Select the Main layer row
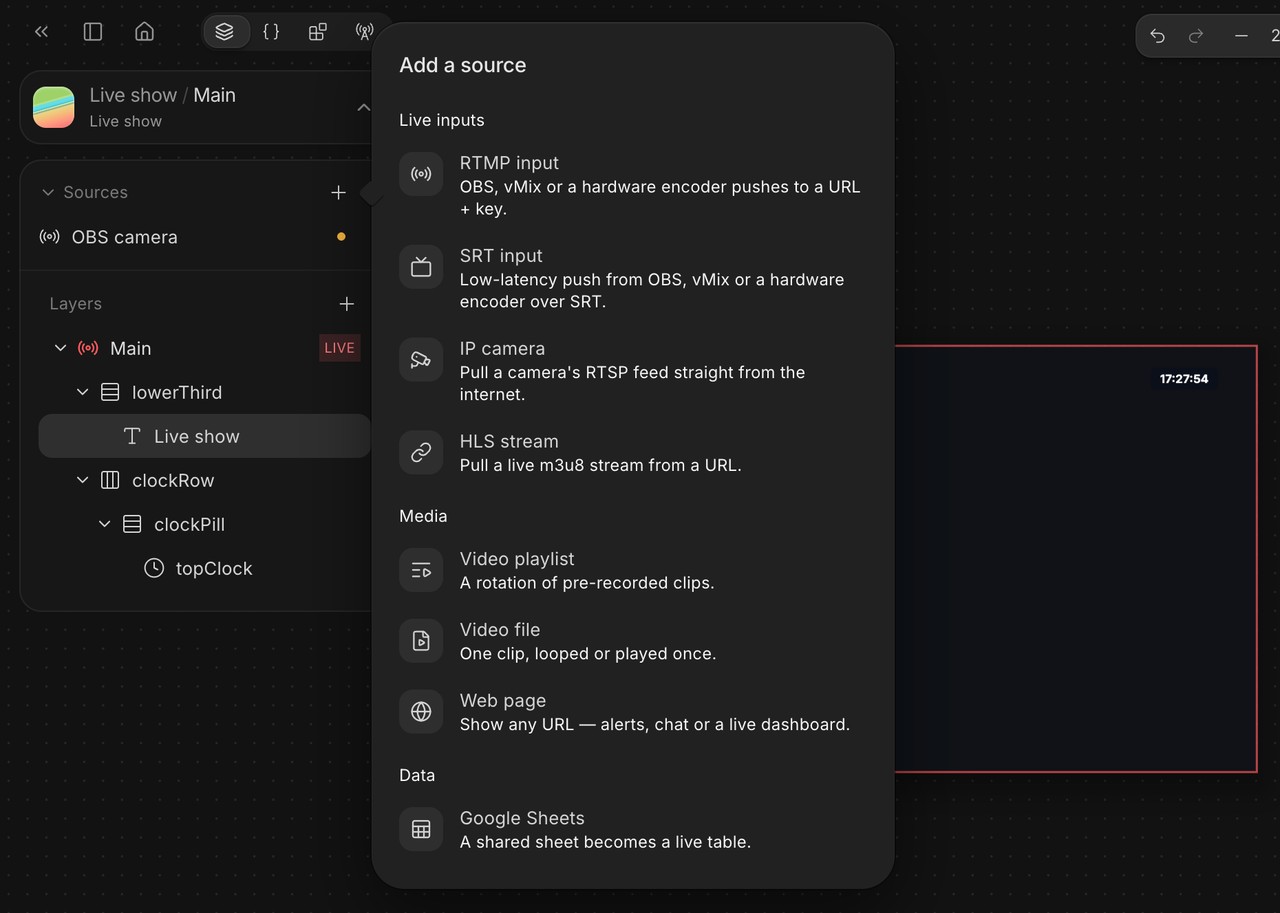1280x913 pixels. [205, 348]
